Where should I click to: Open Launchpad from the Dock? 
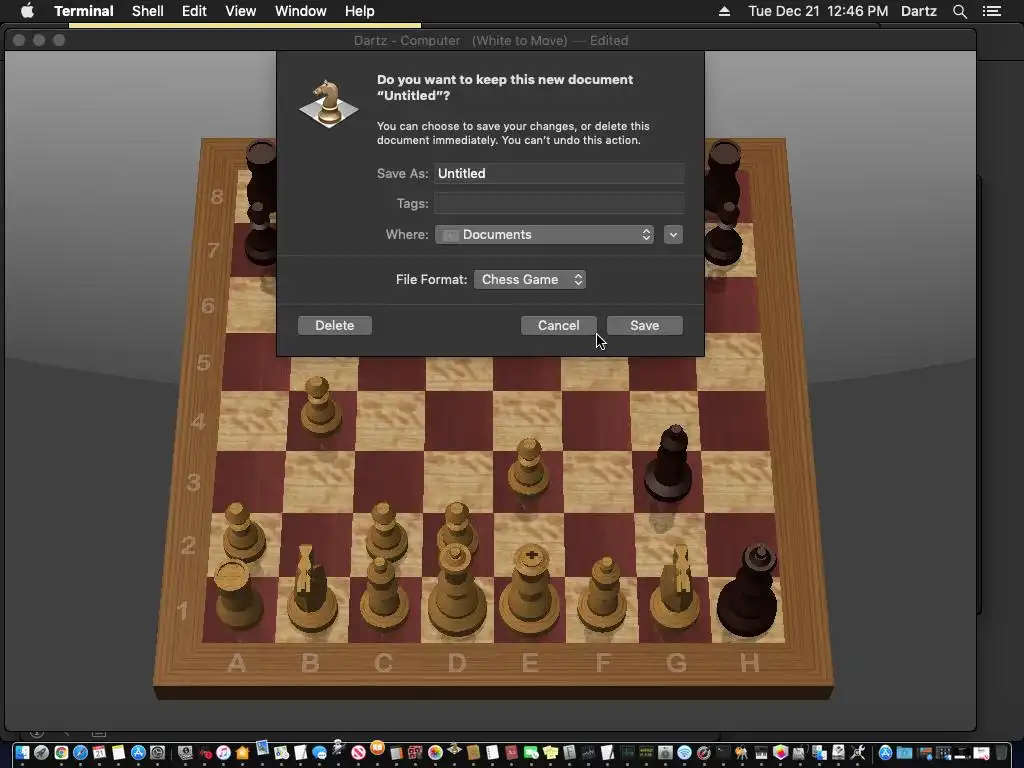tap(41, 752)
